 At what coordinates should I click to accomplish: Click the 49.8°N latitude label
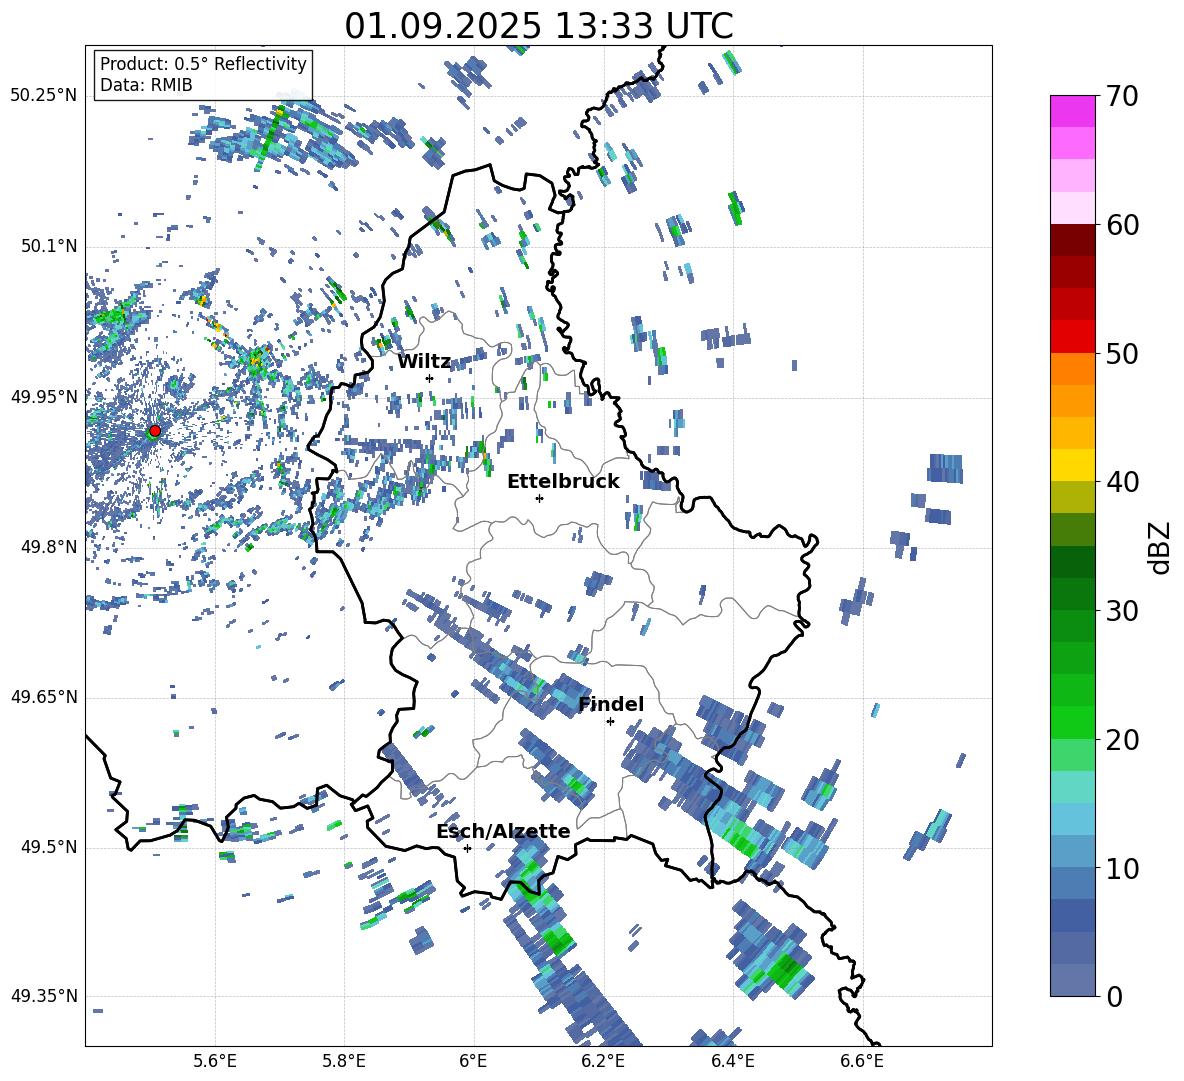point(48,547)
